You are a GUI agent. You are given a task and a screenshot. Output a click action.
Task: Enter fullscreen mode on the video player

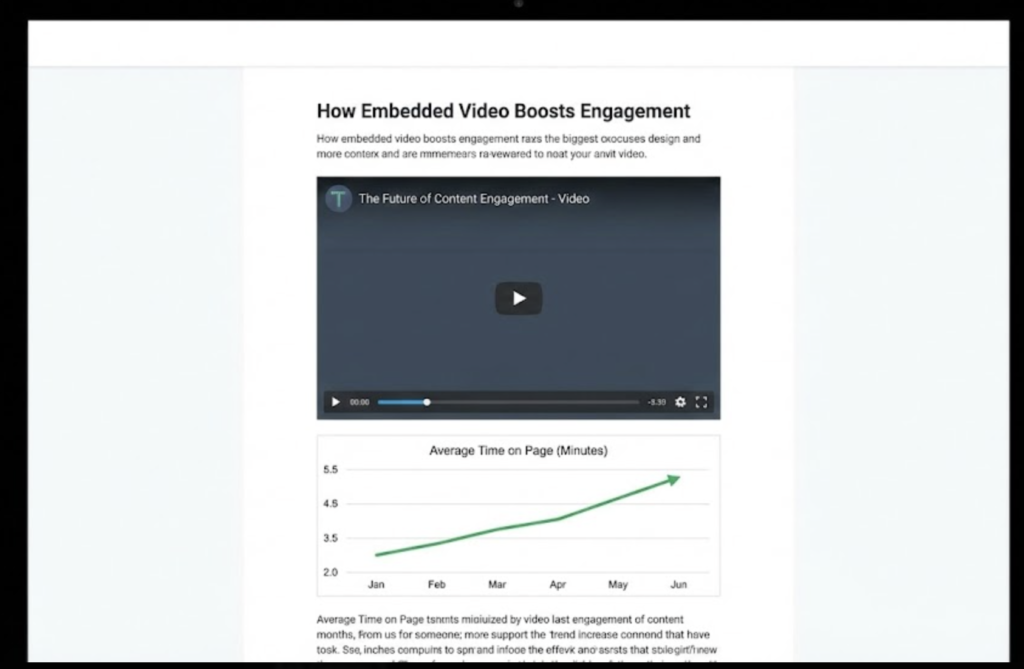pyautogui.click(x=701, y=402)
